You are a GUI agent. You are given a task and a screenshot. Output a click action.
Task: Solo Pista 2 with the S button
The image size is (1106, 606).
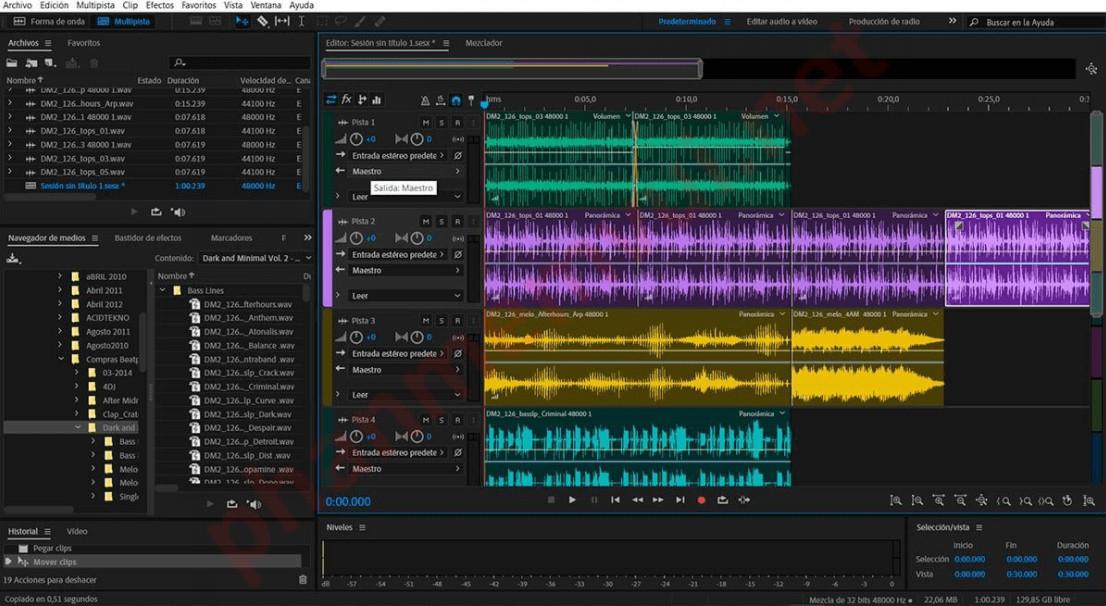(x=441, y=222)
